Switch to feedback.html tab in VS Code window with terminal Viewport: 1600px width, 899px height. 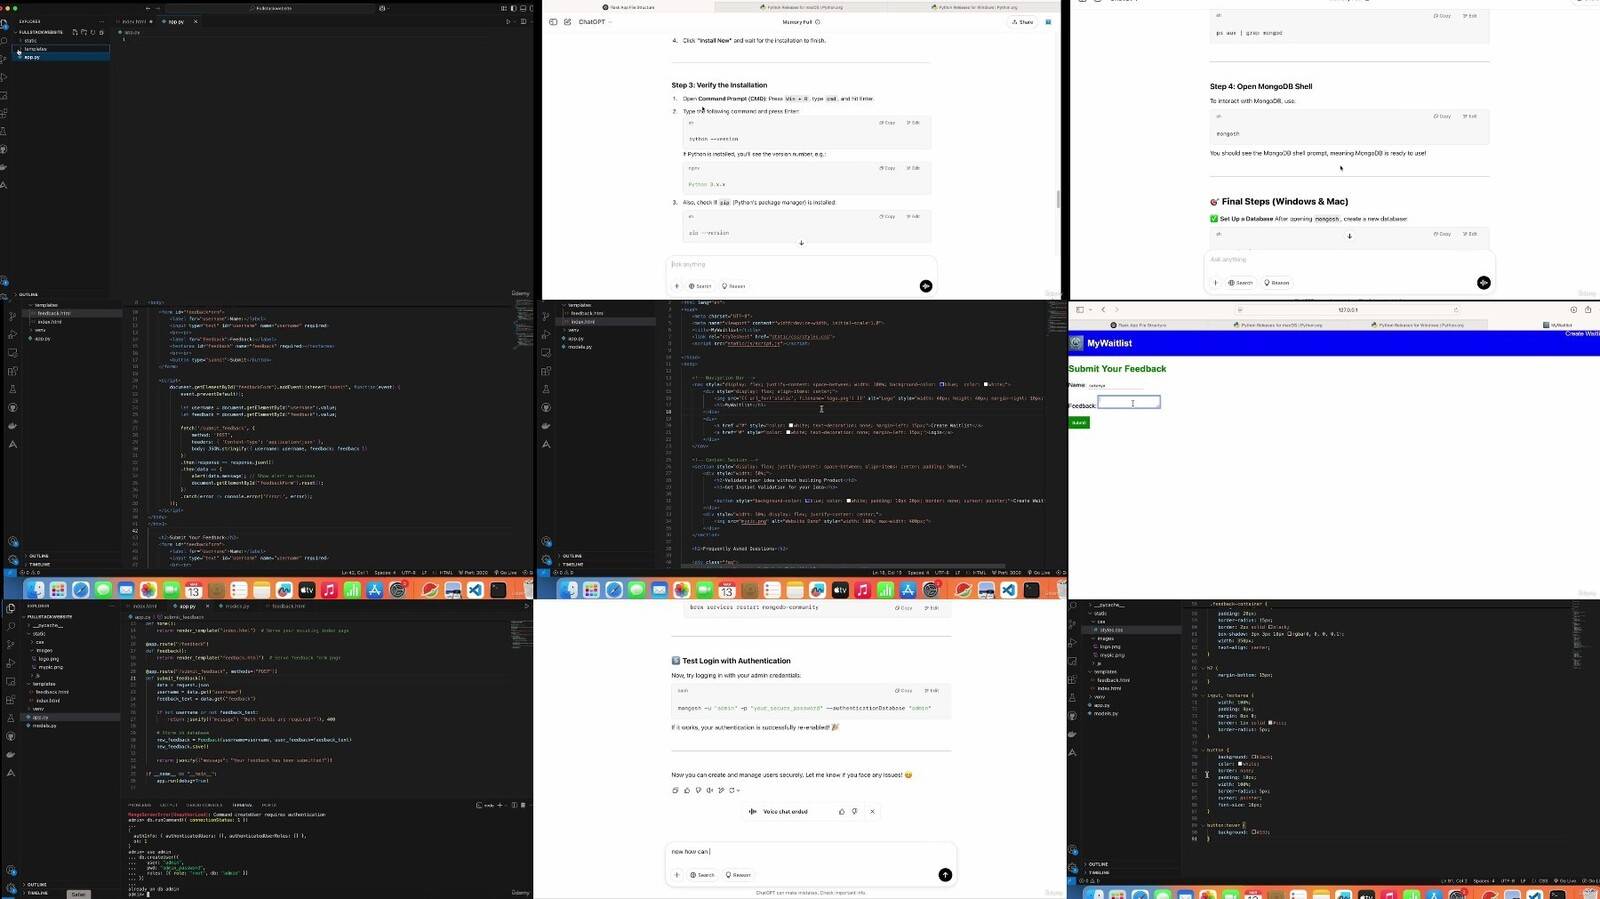288,606
